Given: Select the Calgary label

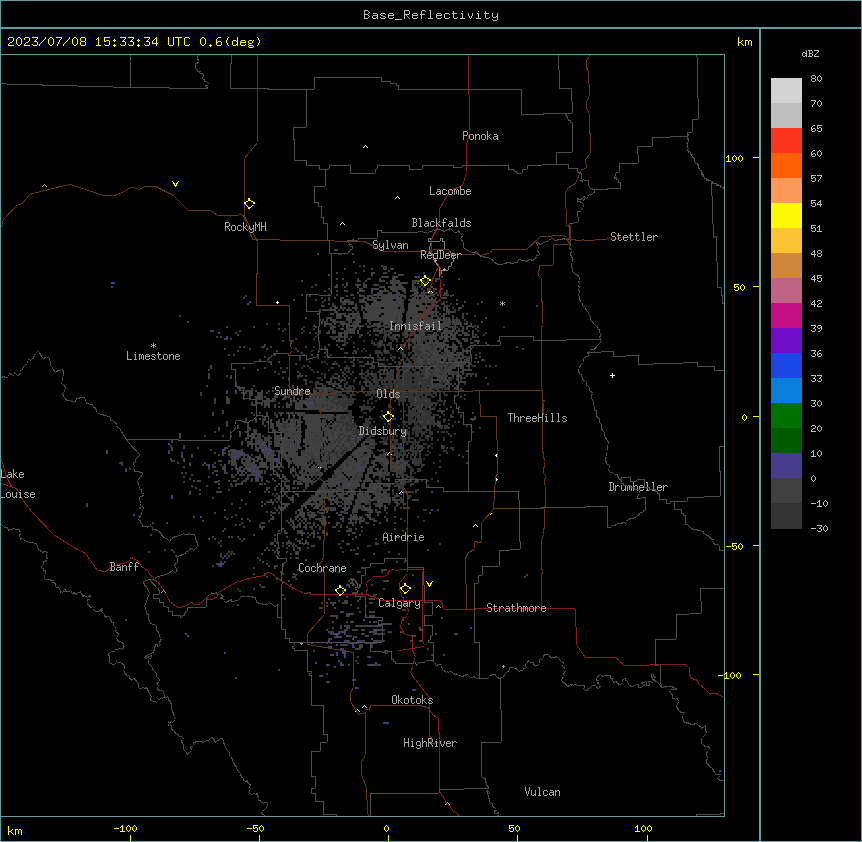Looking at the screenshot, I should (x=399, y=603).
